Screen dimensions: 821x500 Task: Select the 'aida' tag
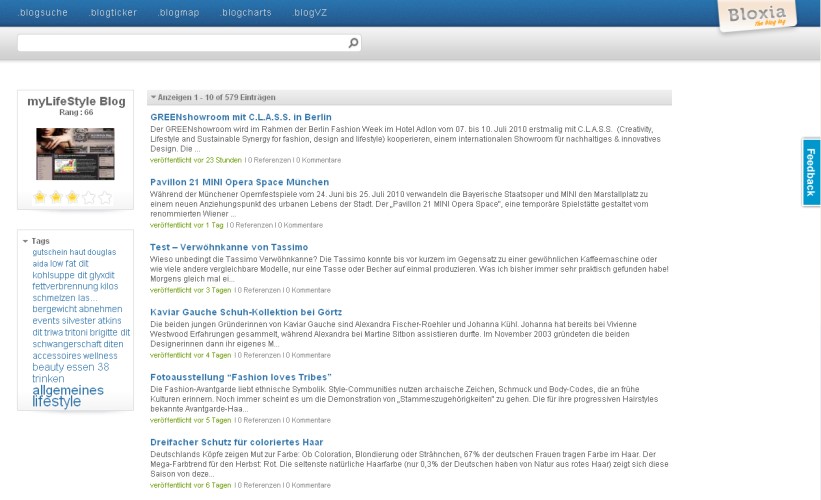click(40, 264)
